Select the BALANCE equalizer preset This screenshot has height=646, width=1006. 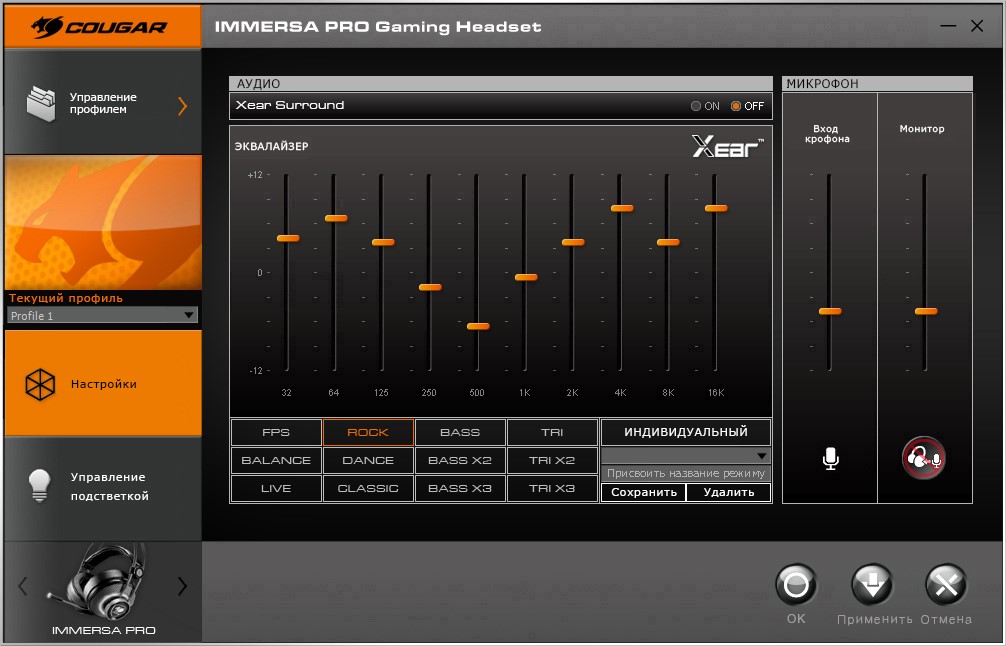tap(276, 461)
